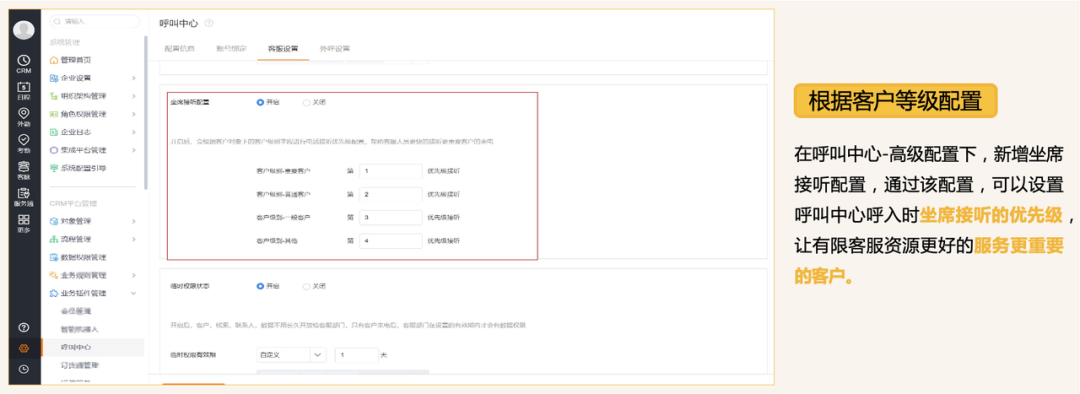The width and height of the screenshot is (1080, 394).
Task: Open the CRM module in the dark sidebar
Action: point(24,64)
